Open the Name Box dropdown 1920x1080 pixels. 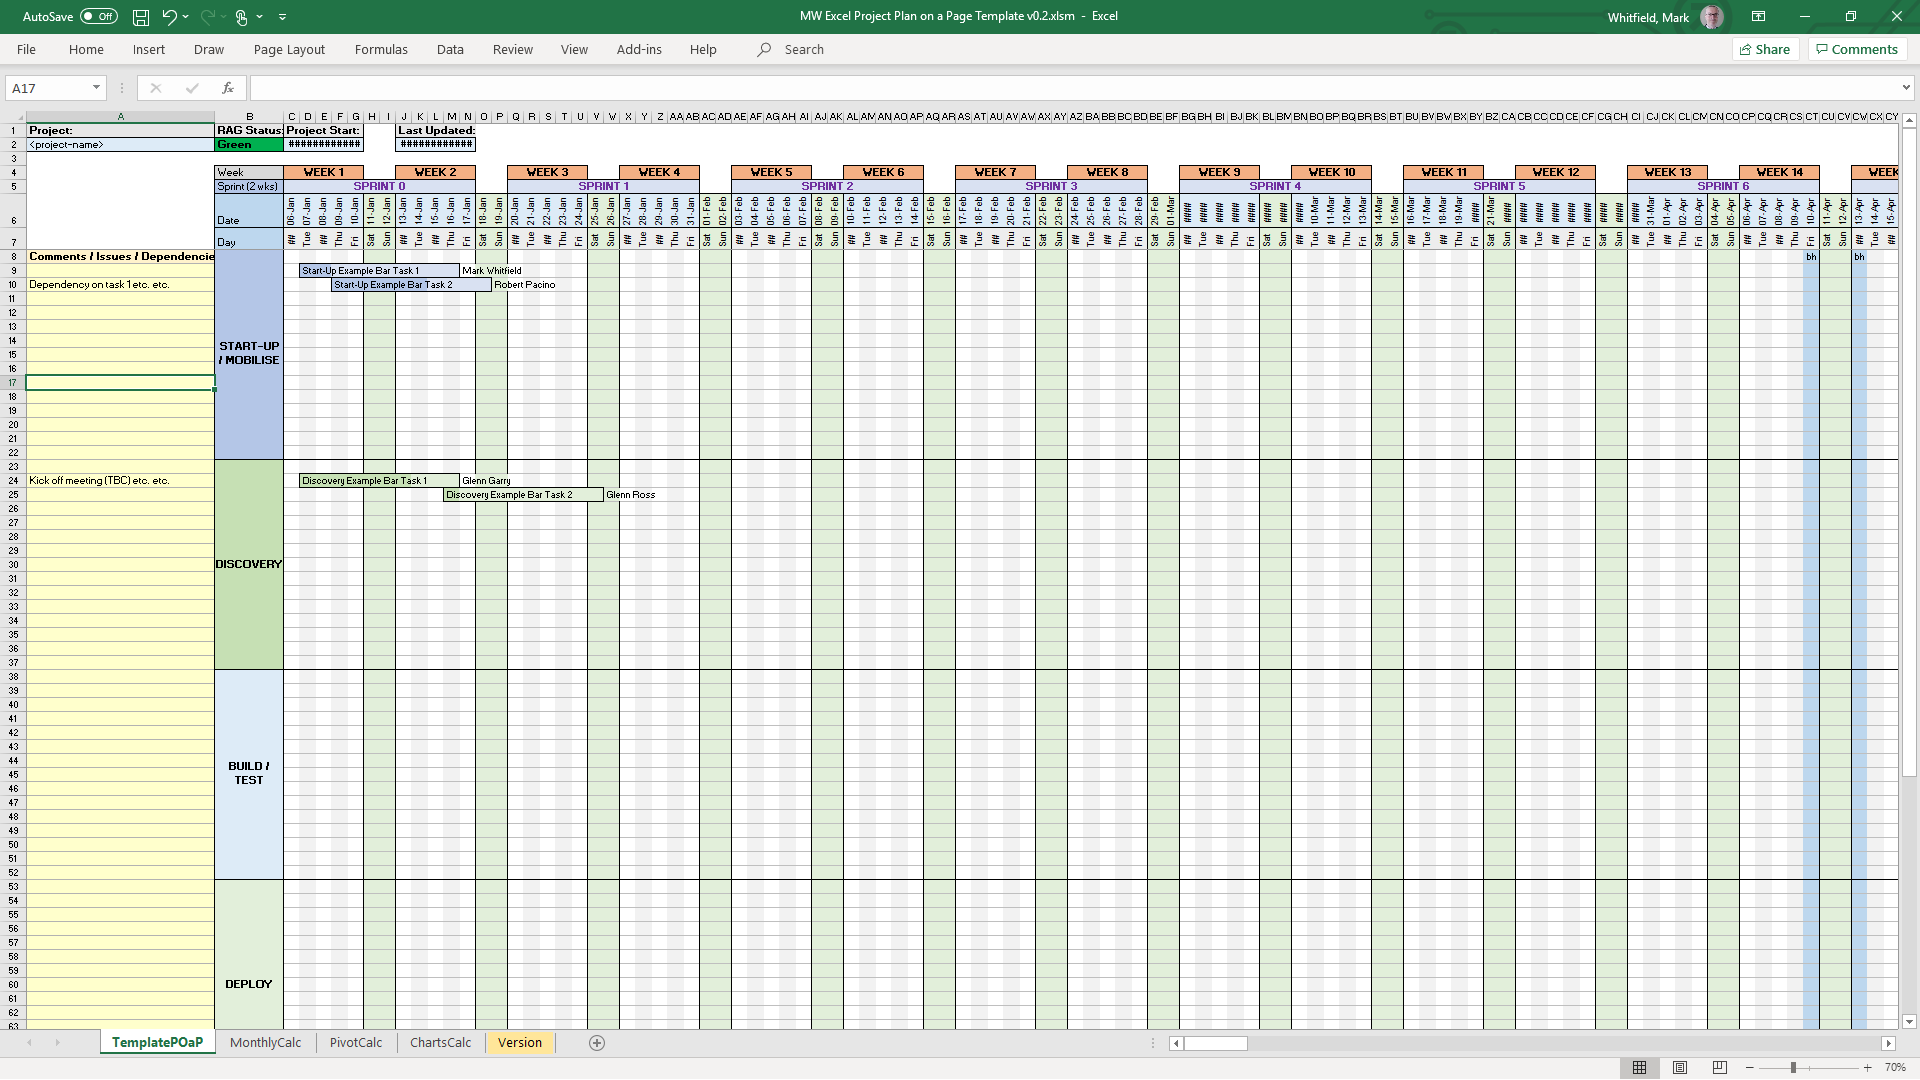pyautogui.click(x=96, y=88)
